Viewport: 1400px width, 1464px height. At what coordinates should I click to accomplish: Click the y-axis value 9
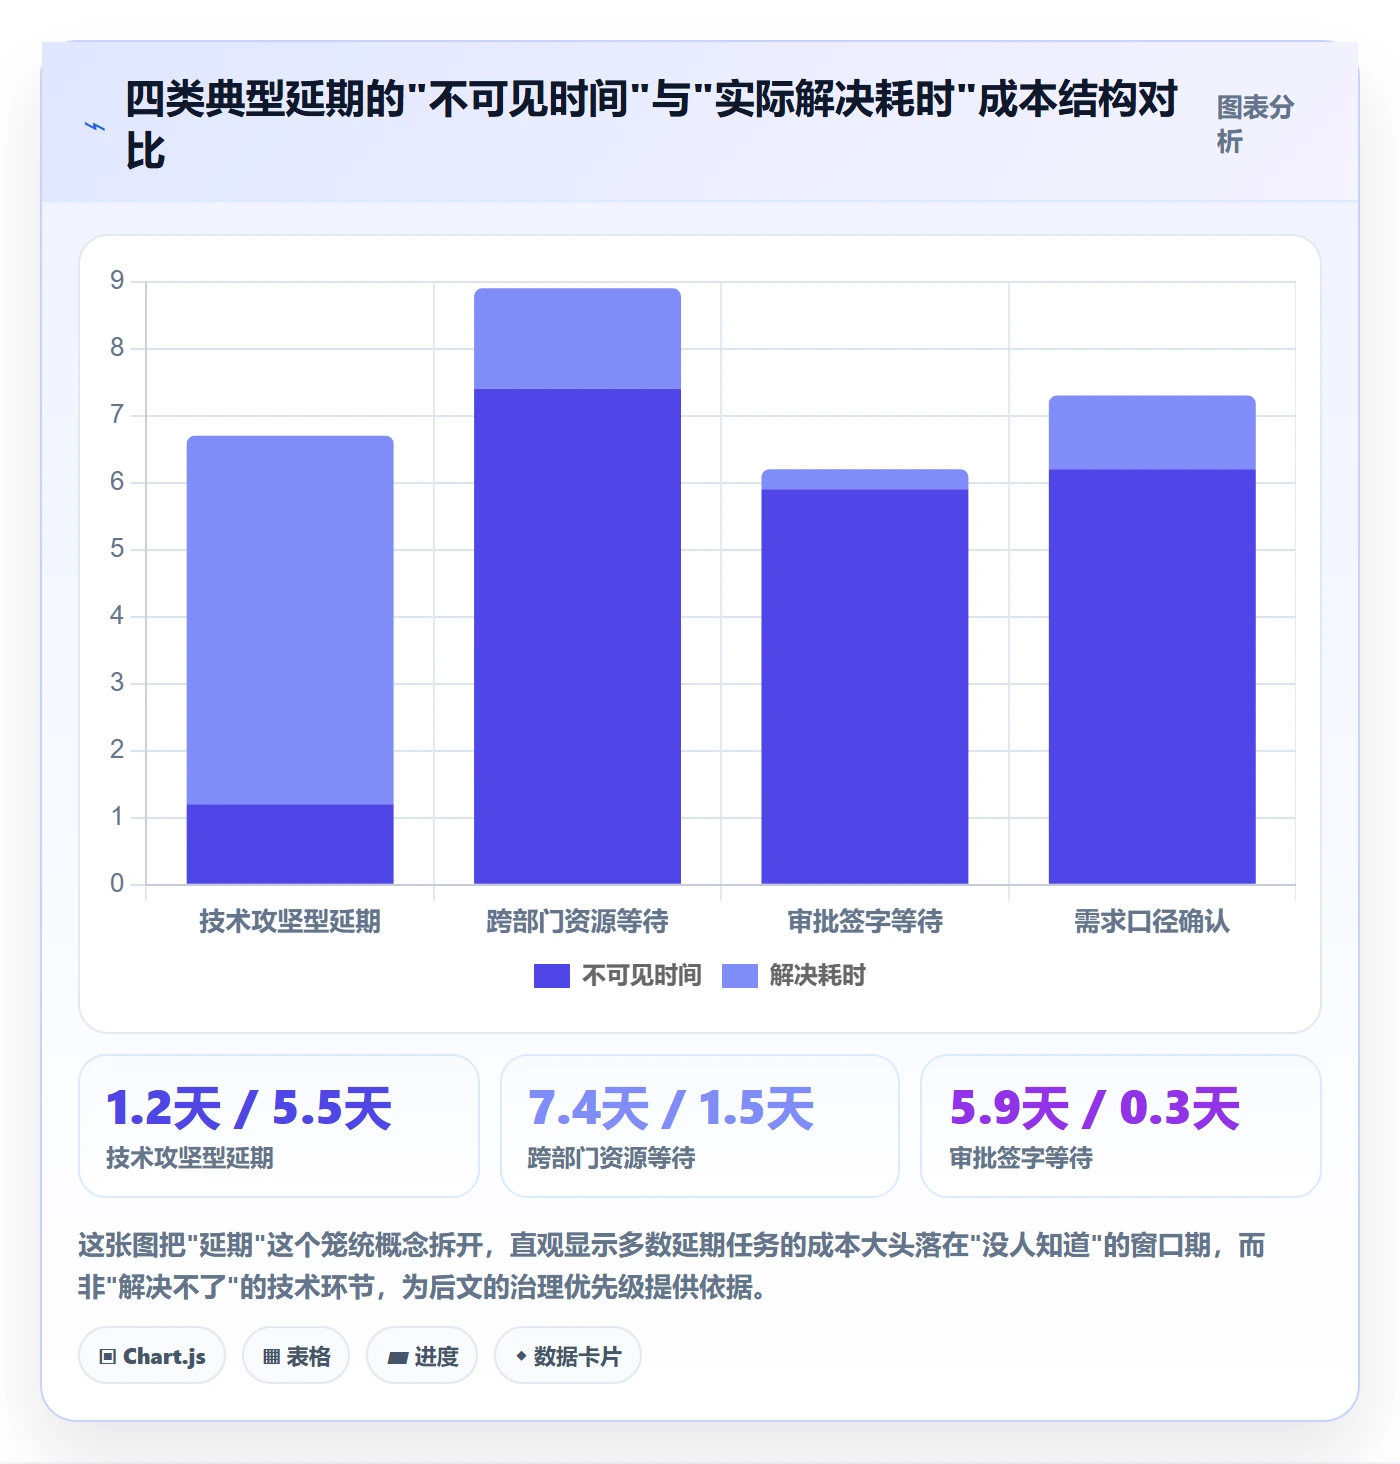(117, 281)
